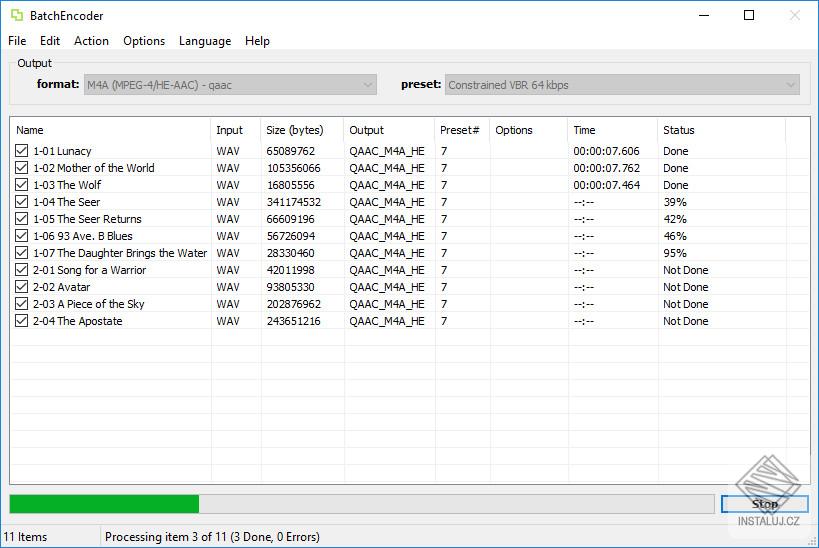Uncheck the 1-03 The Wolf item
This screenshot has height=548, width=819.
[21, 185]
